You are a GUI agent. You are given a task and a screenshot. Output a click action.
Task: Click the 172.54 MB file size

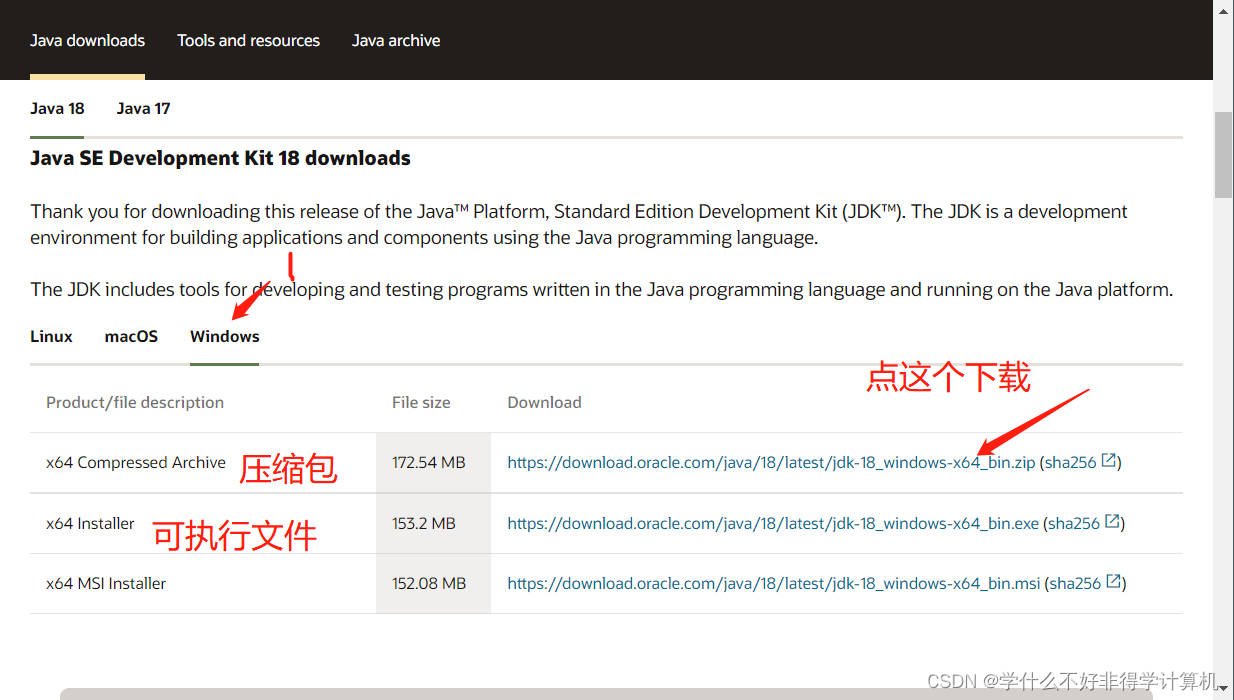tap(429, 462)
